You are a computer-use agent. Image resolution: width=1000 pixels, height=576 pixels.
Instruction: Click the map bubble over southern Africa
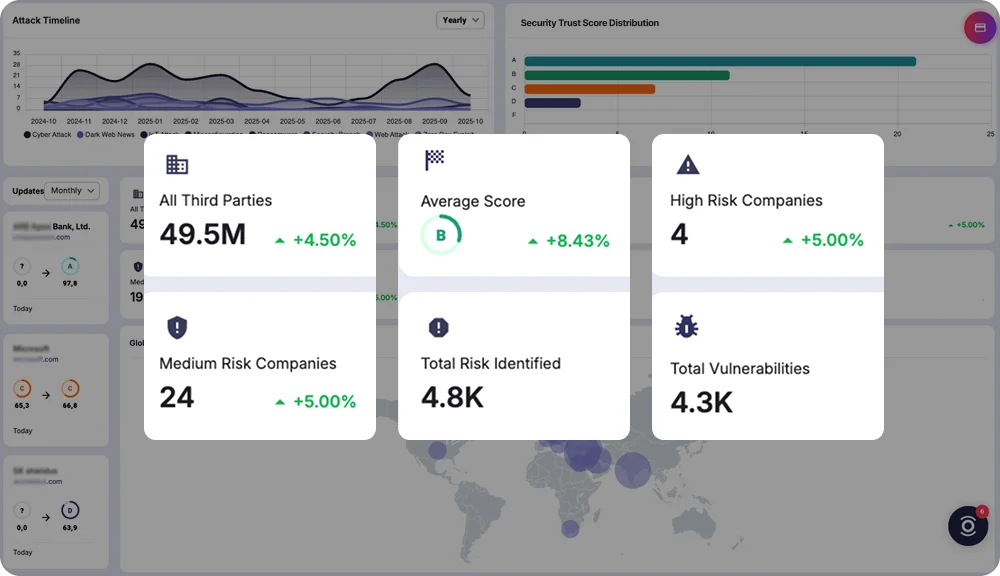coord(570,528)
